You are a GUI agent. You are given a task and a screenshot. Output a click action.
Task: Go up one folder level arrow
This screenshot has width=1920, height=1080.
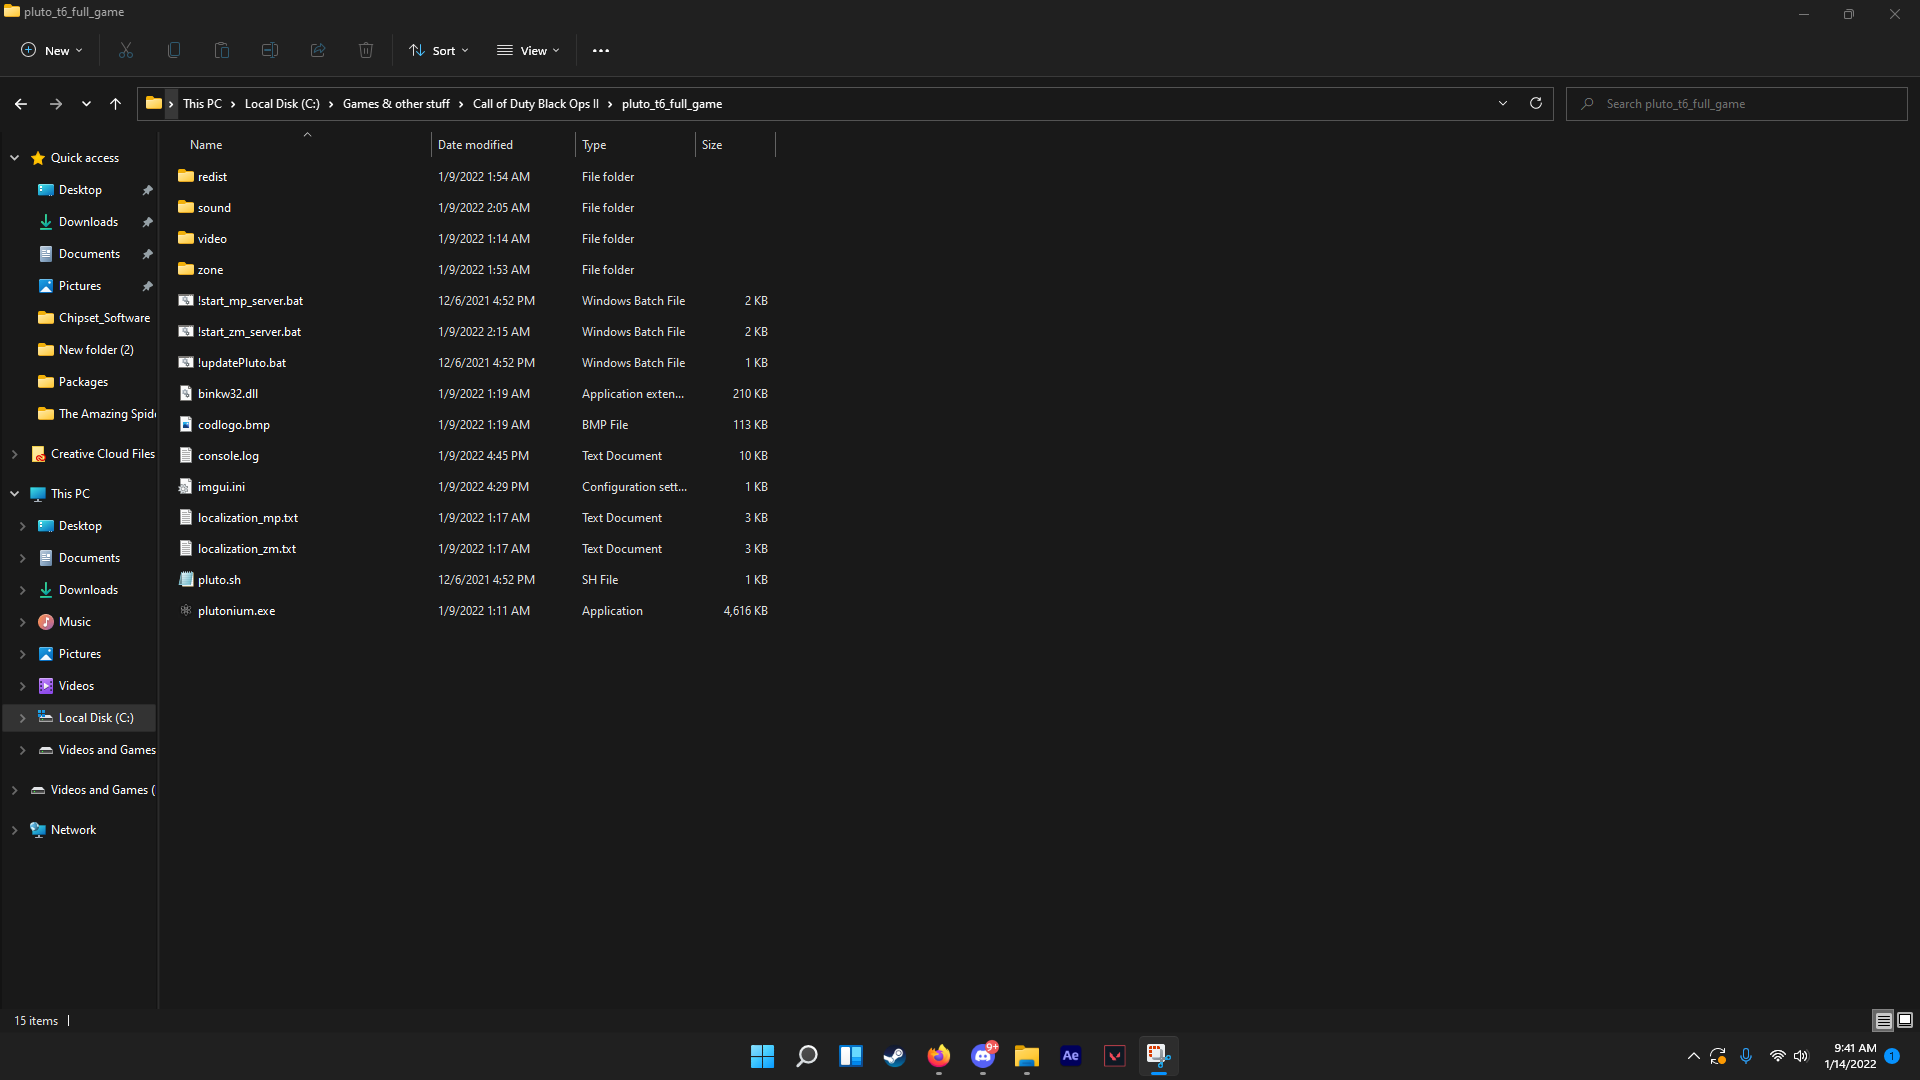116,104
